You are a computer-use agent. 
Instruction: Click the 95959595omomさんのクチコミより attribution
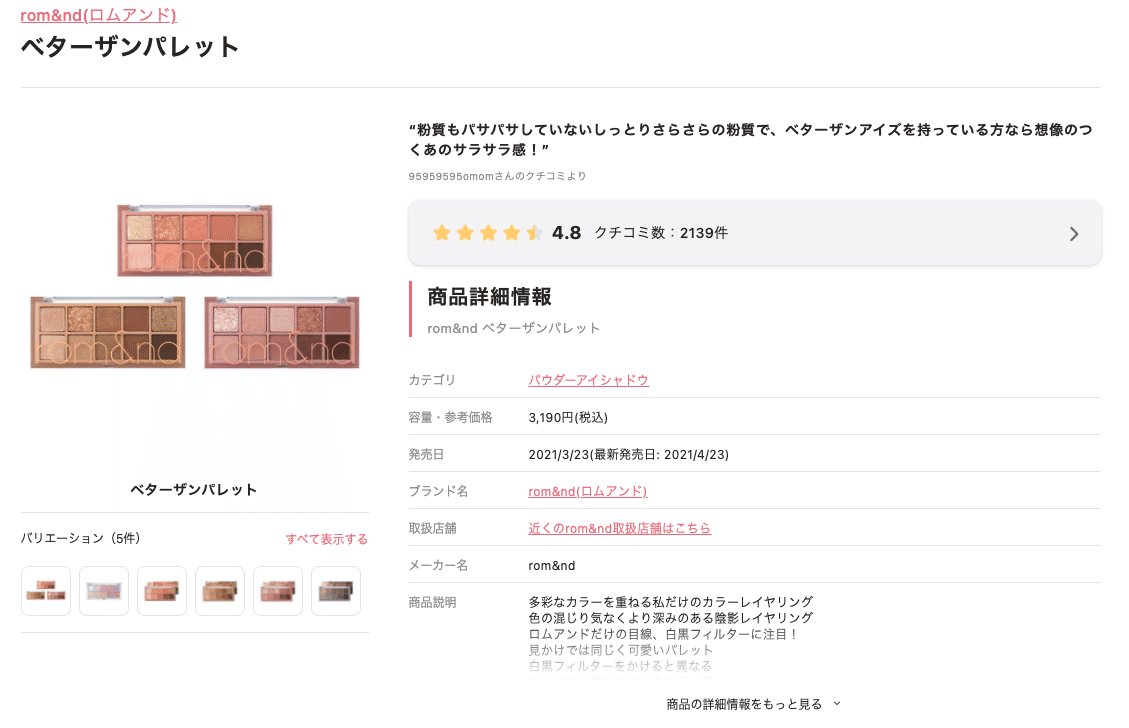[497, 176]
